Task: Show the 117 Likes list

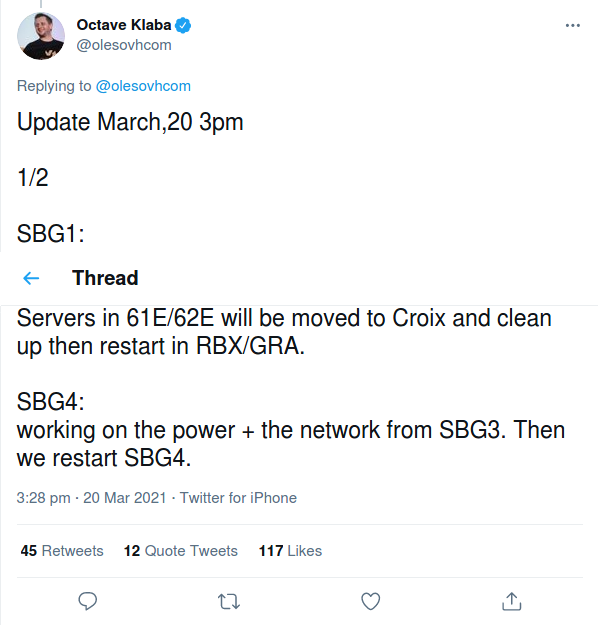Action: point(290,551)
